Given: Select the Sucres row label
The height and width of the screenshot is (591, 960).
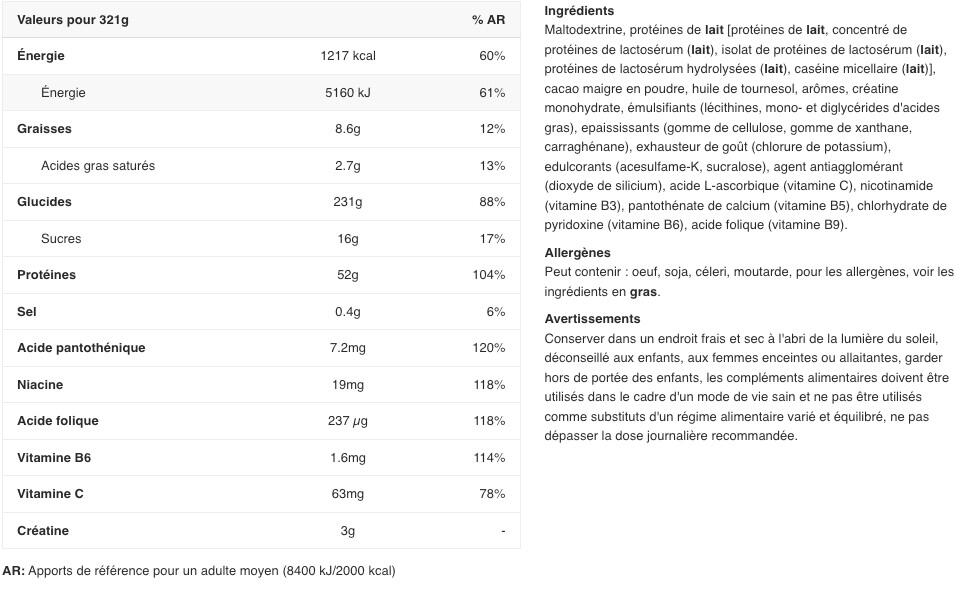Looking at the screenshot, I should tap(61, 238).
